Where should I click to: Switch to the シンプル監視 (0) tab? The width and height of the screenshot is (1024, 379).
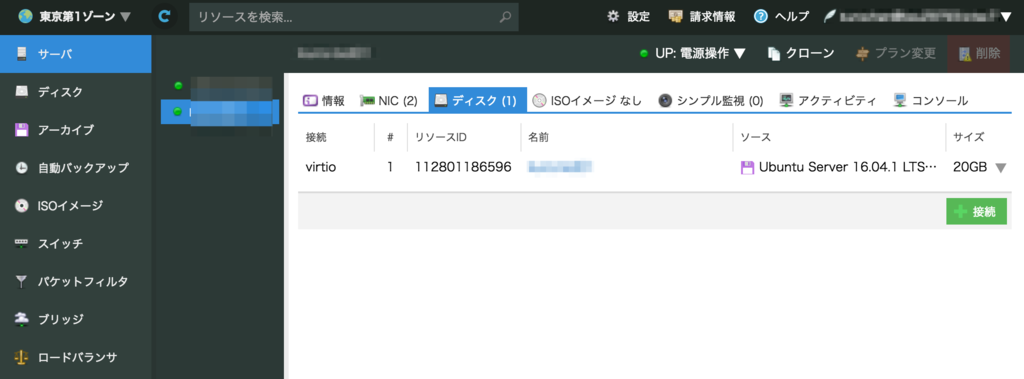point(711,101)
